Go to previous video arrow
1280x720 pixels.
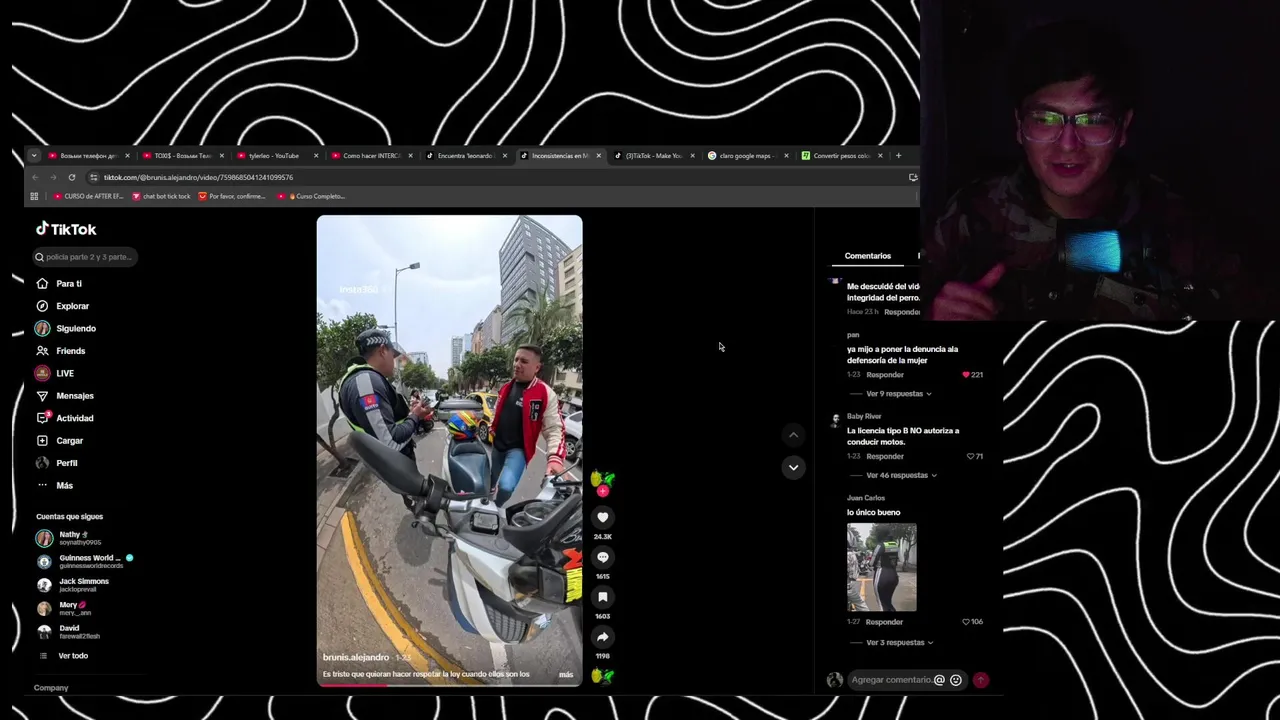pyautogui.click(x=793, y=435)
